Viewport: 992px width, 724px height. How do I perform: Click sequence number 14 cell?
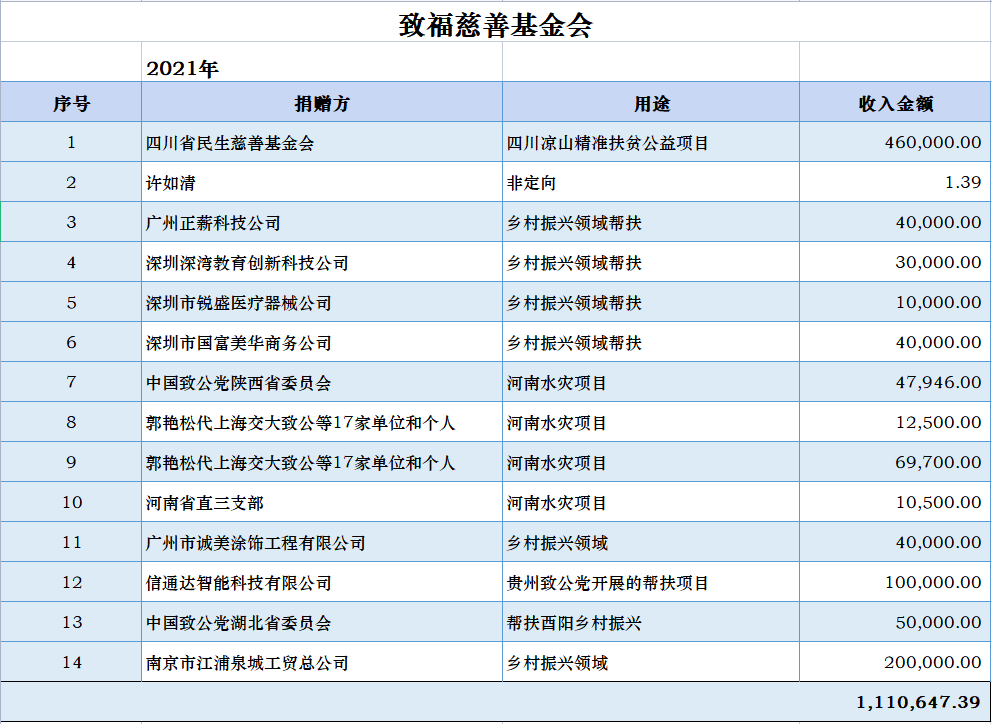coord(71,661)
